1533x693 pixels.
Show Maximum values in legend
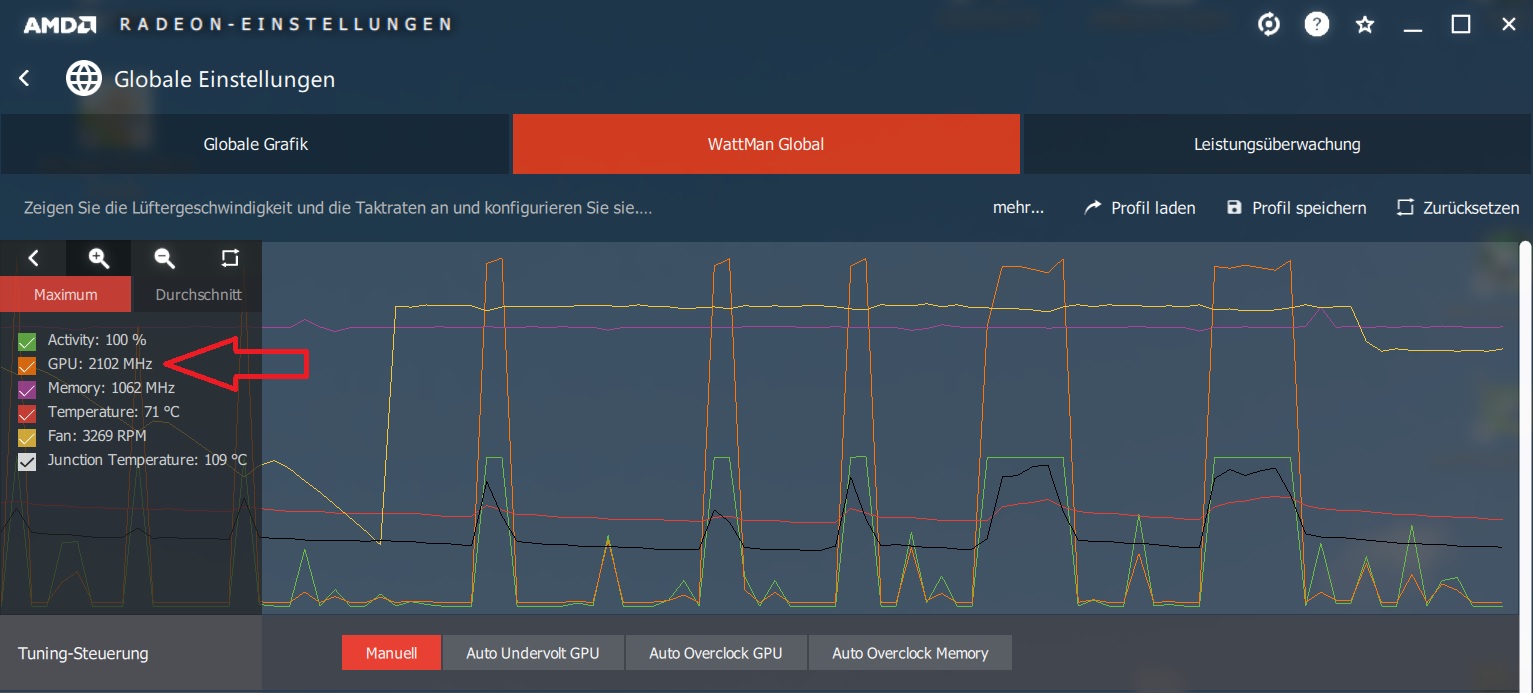click(x=65, y=294)
